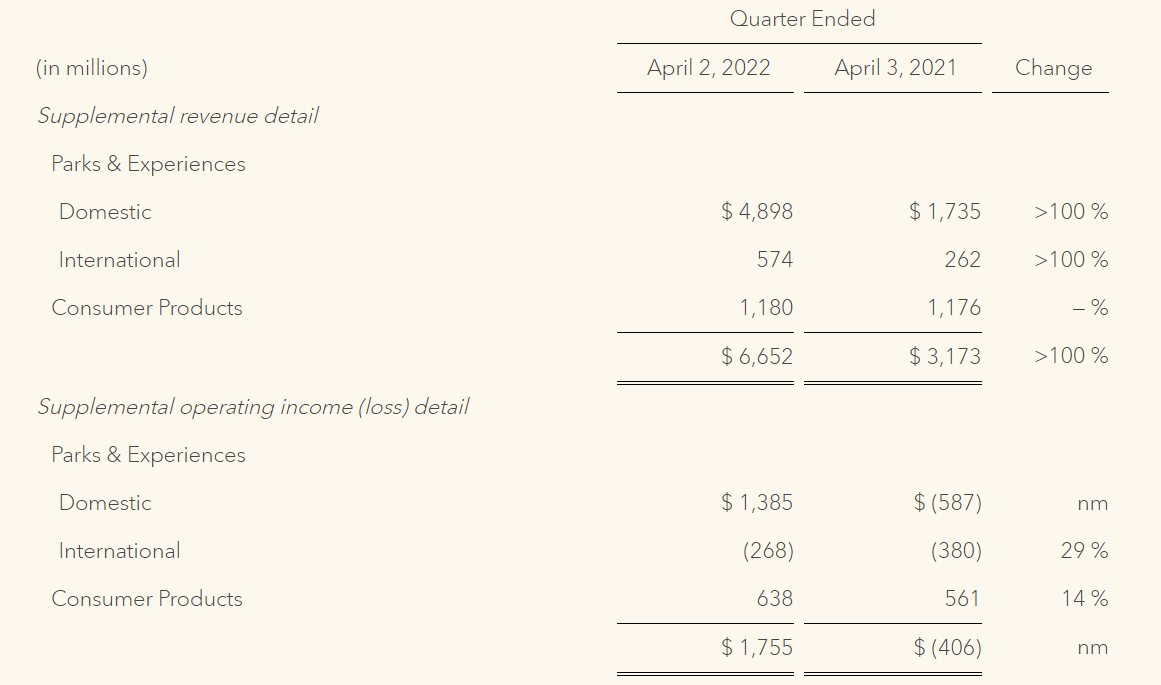Viewport: 1161px width, 685px height.
Task: Click the (in millions) label
Action: click(x=92, y=68)
